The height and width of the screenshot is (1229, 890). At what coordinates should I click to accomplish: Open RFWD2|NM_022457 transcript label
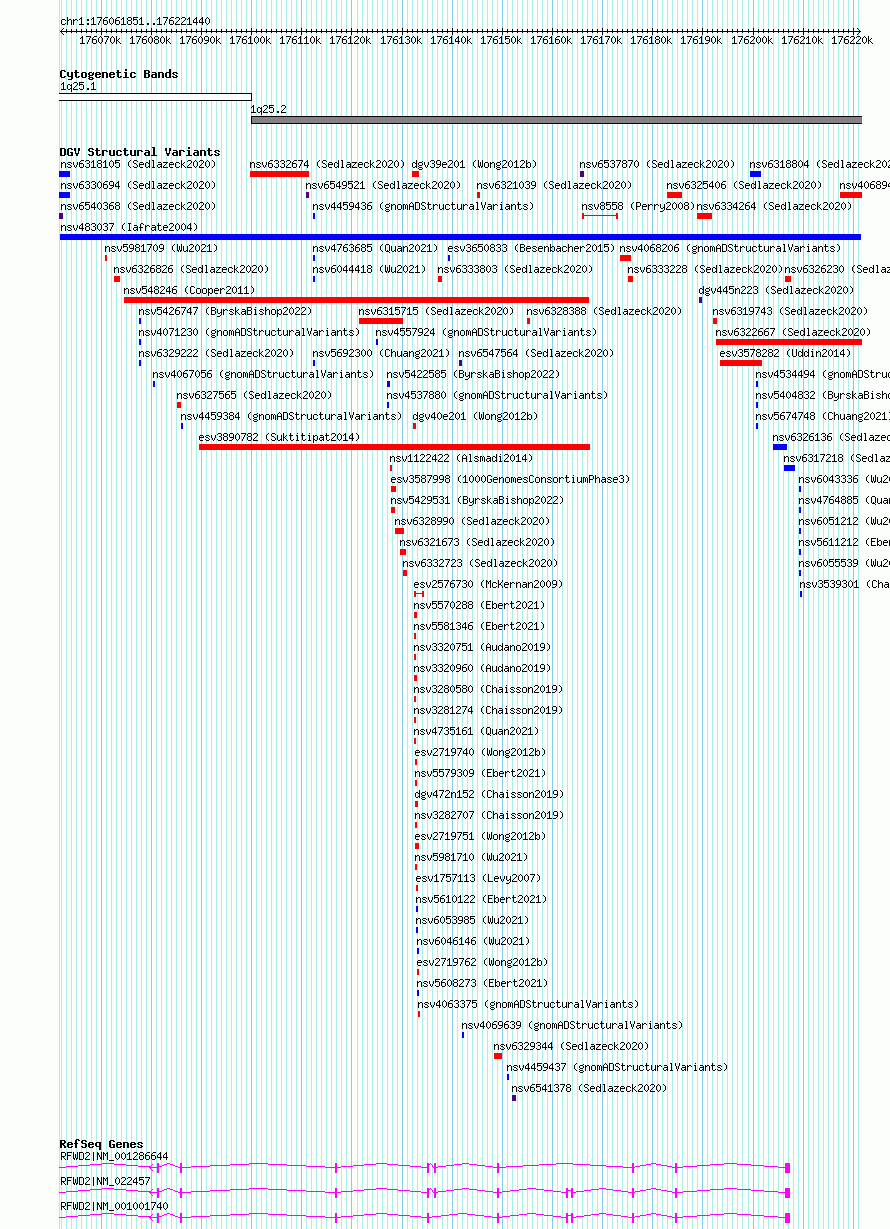point(106,1182)
